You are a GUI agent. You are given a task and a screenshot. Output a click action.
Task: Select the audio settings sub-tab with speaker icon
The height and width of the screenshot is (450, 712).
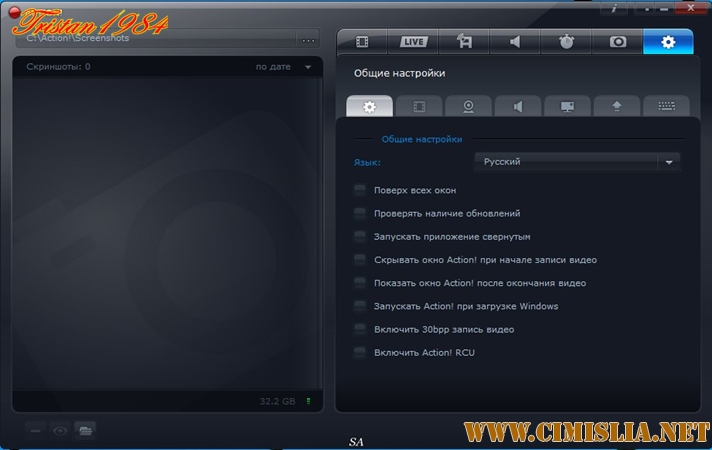[517, 107]
